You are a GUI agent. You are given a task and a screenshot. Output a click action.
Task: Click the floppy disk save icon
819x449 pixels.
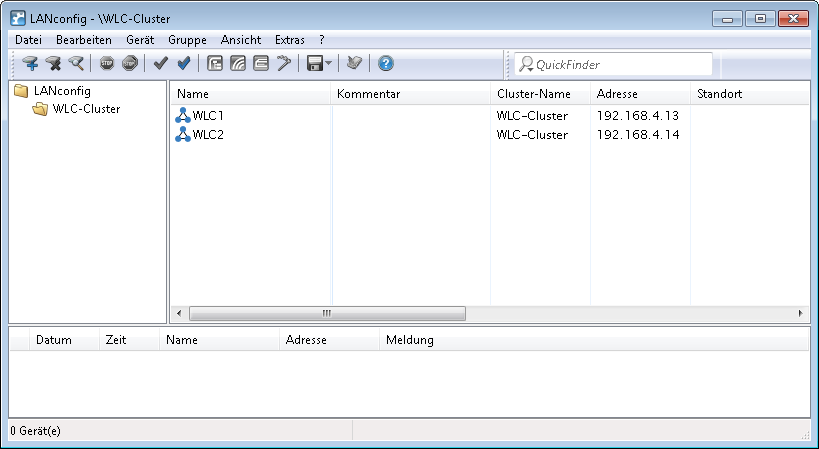(314, 64)
